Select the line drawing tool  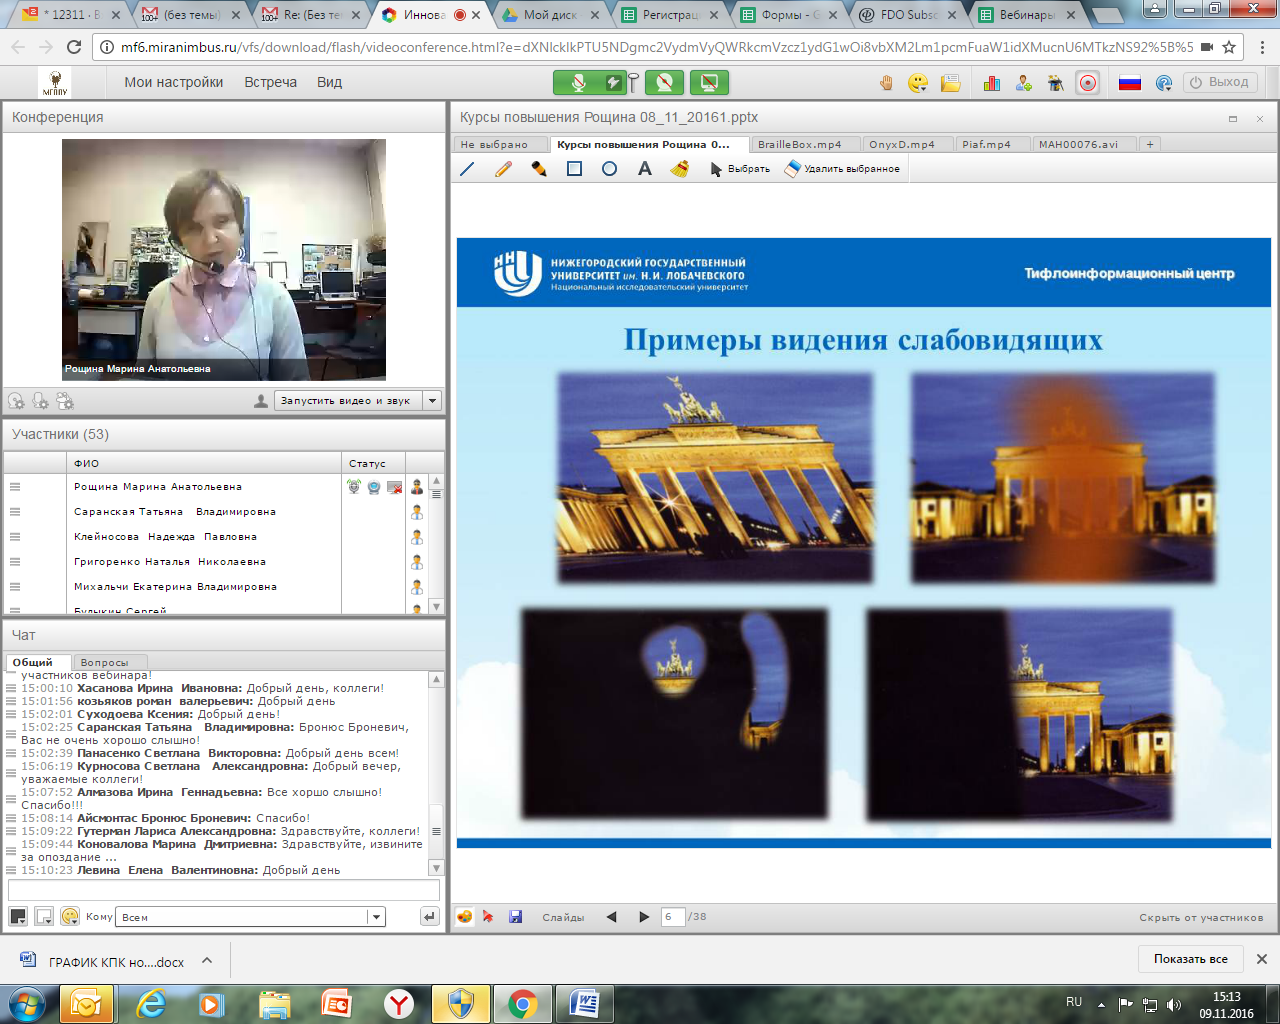(x=467, y=169)
